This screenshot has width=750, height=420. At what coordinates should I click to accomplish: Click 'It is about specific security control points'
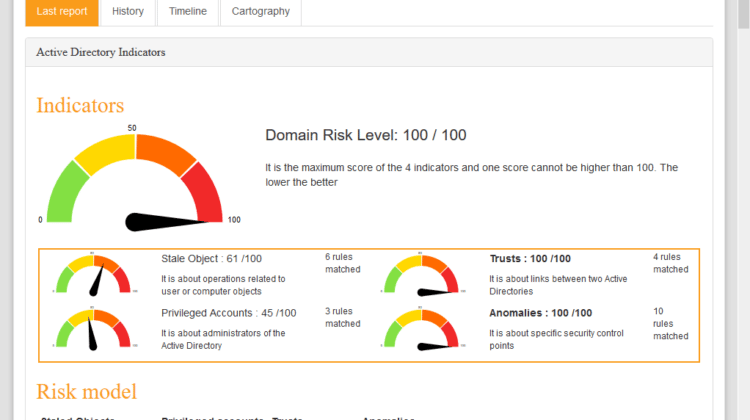coord(556,340)
